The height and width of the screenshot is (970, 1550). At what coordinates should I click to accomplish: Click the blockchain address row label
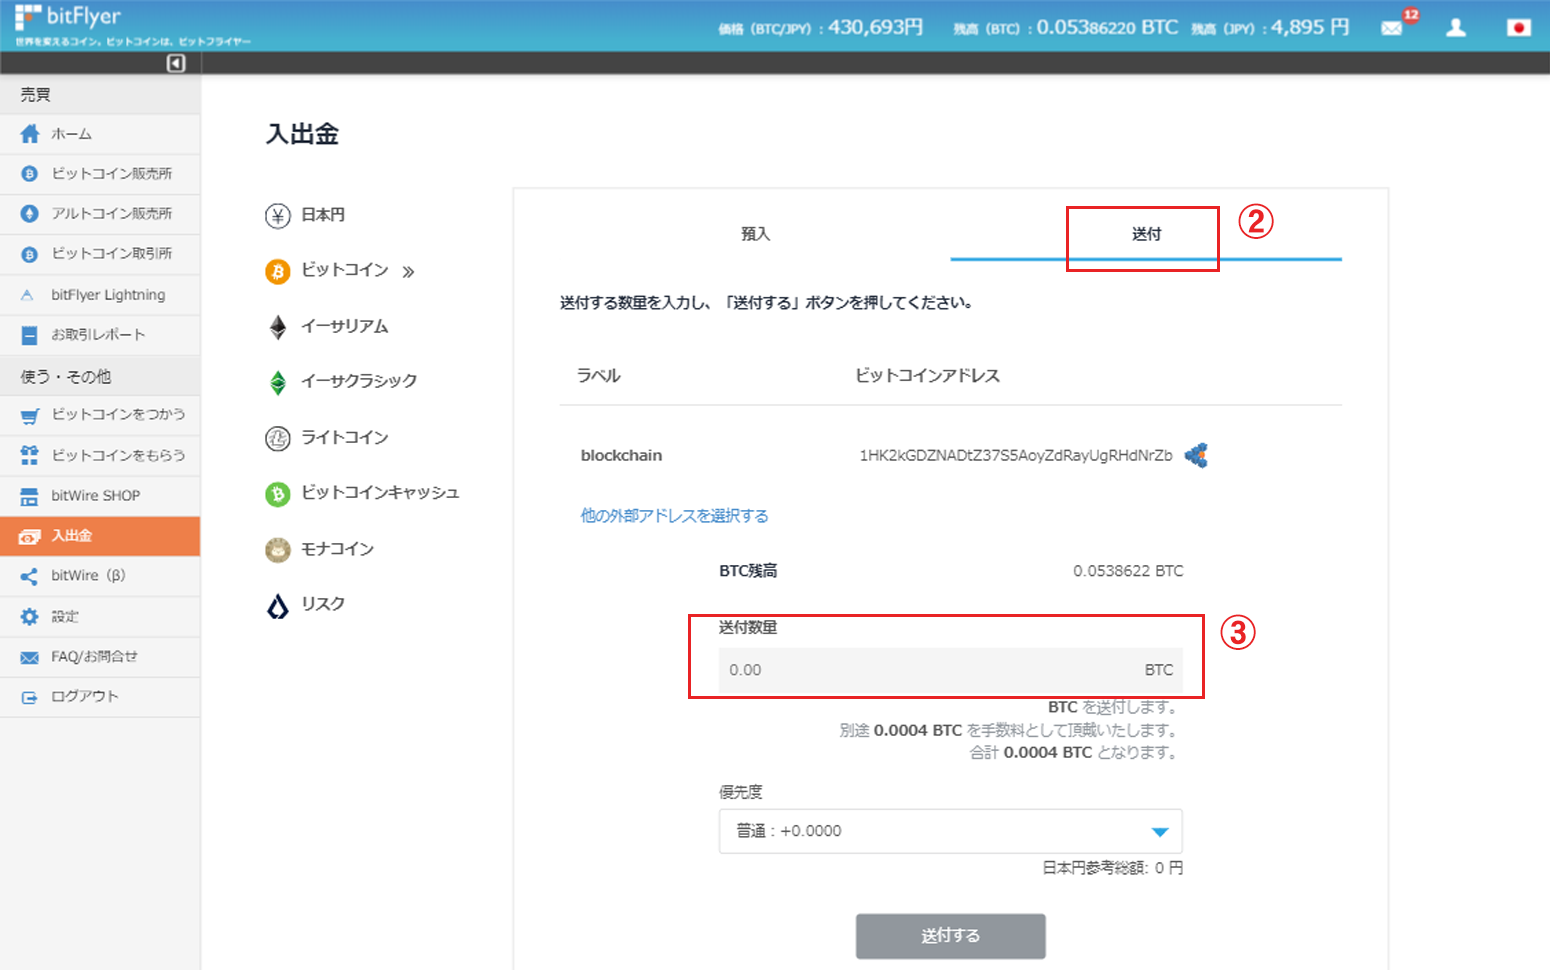(x=621, y=456)
